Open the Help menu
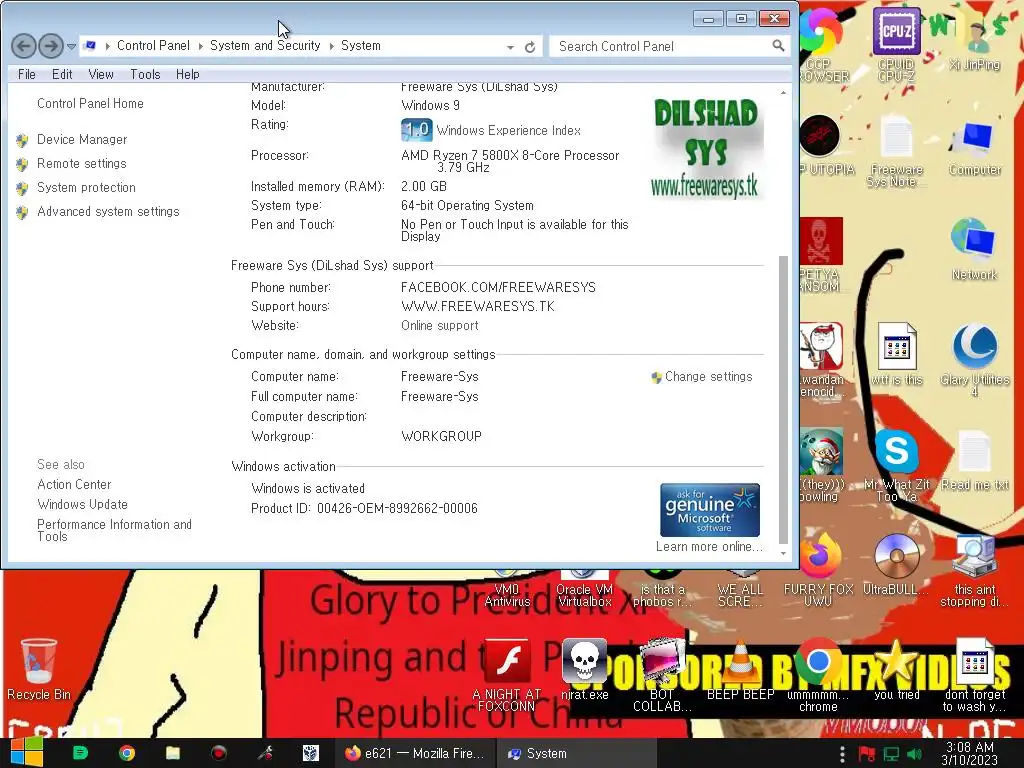Screen dimensions: 1024x768 (x=187, y=74)
